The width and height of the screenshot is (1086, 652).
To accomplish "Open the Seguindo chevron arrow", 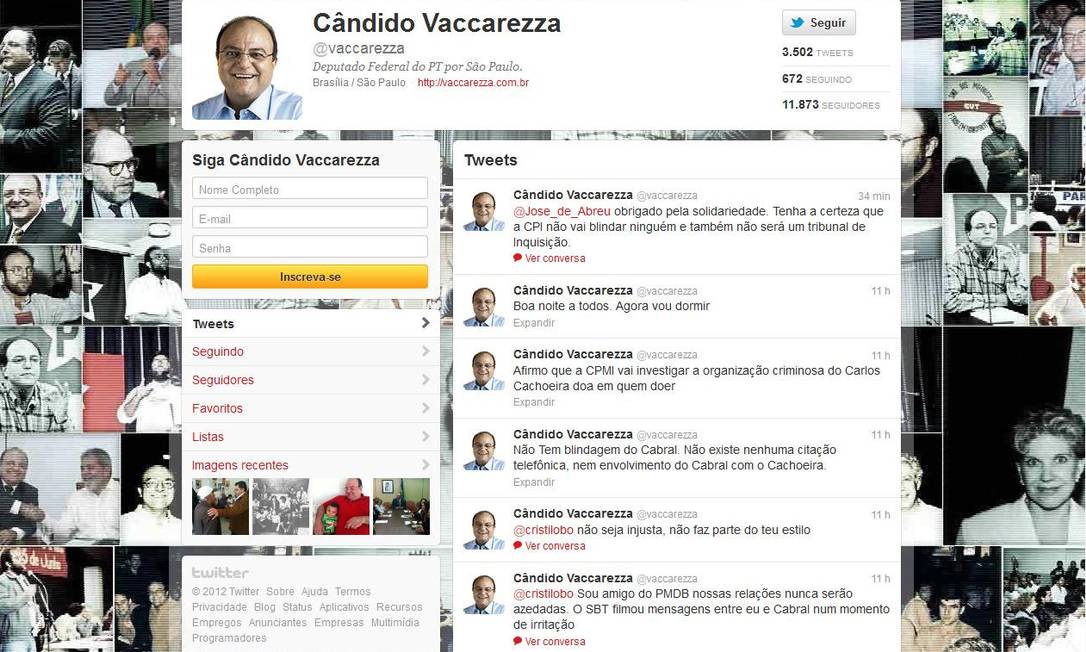I will (x=425, y=351).
